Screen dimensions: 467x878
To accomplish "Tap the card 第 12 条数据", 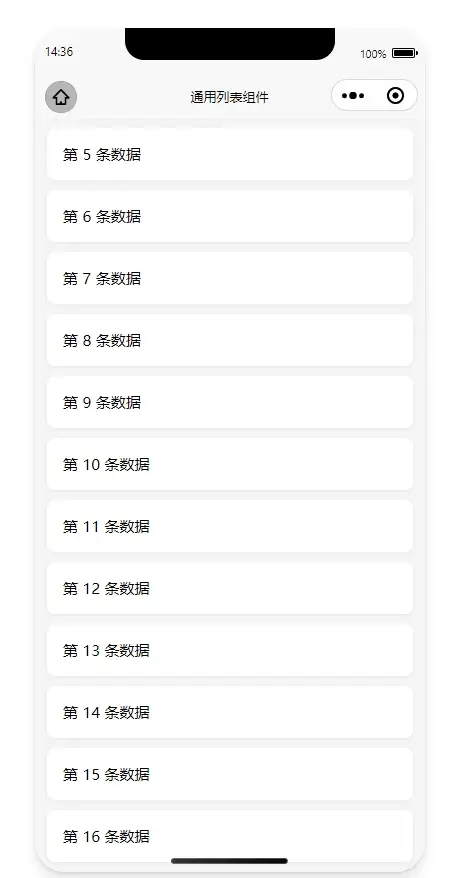I will [230, 589].
